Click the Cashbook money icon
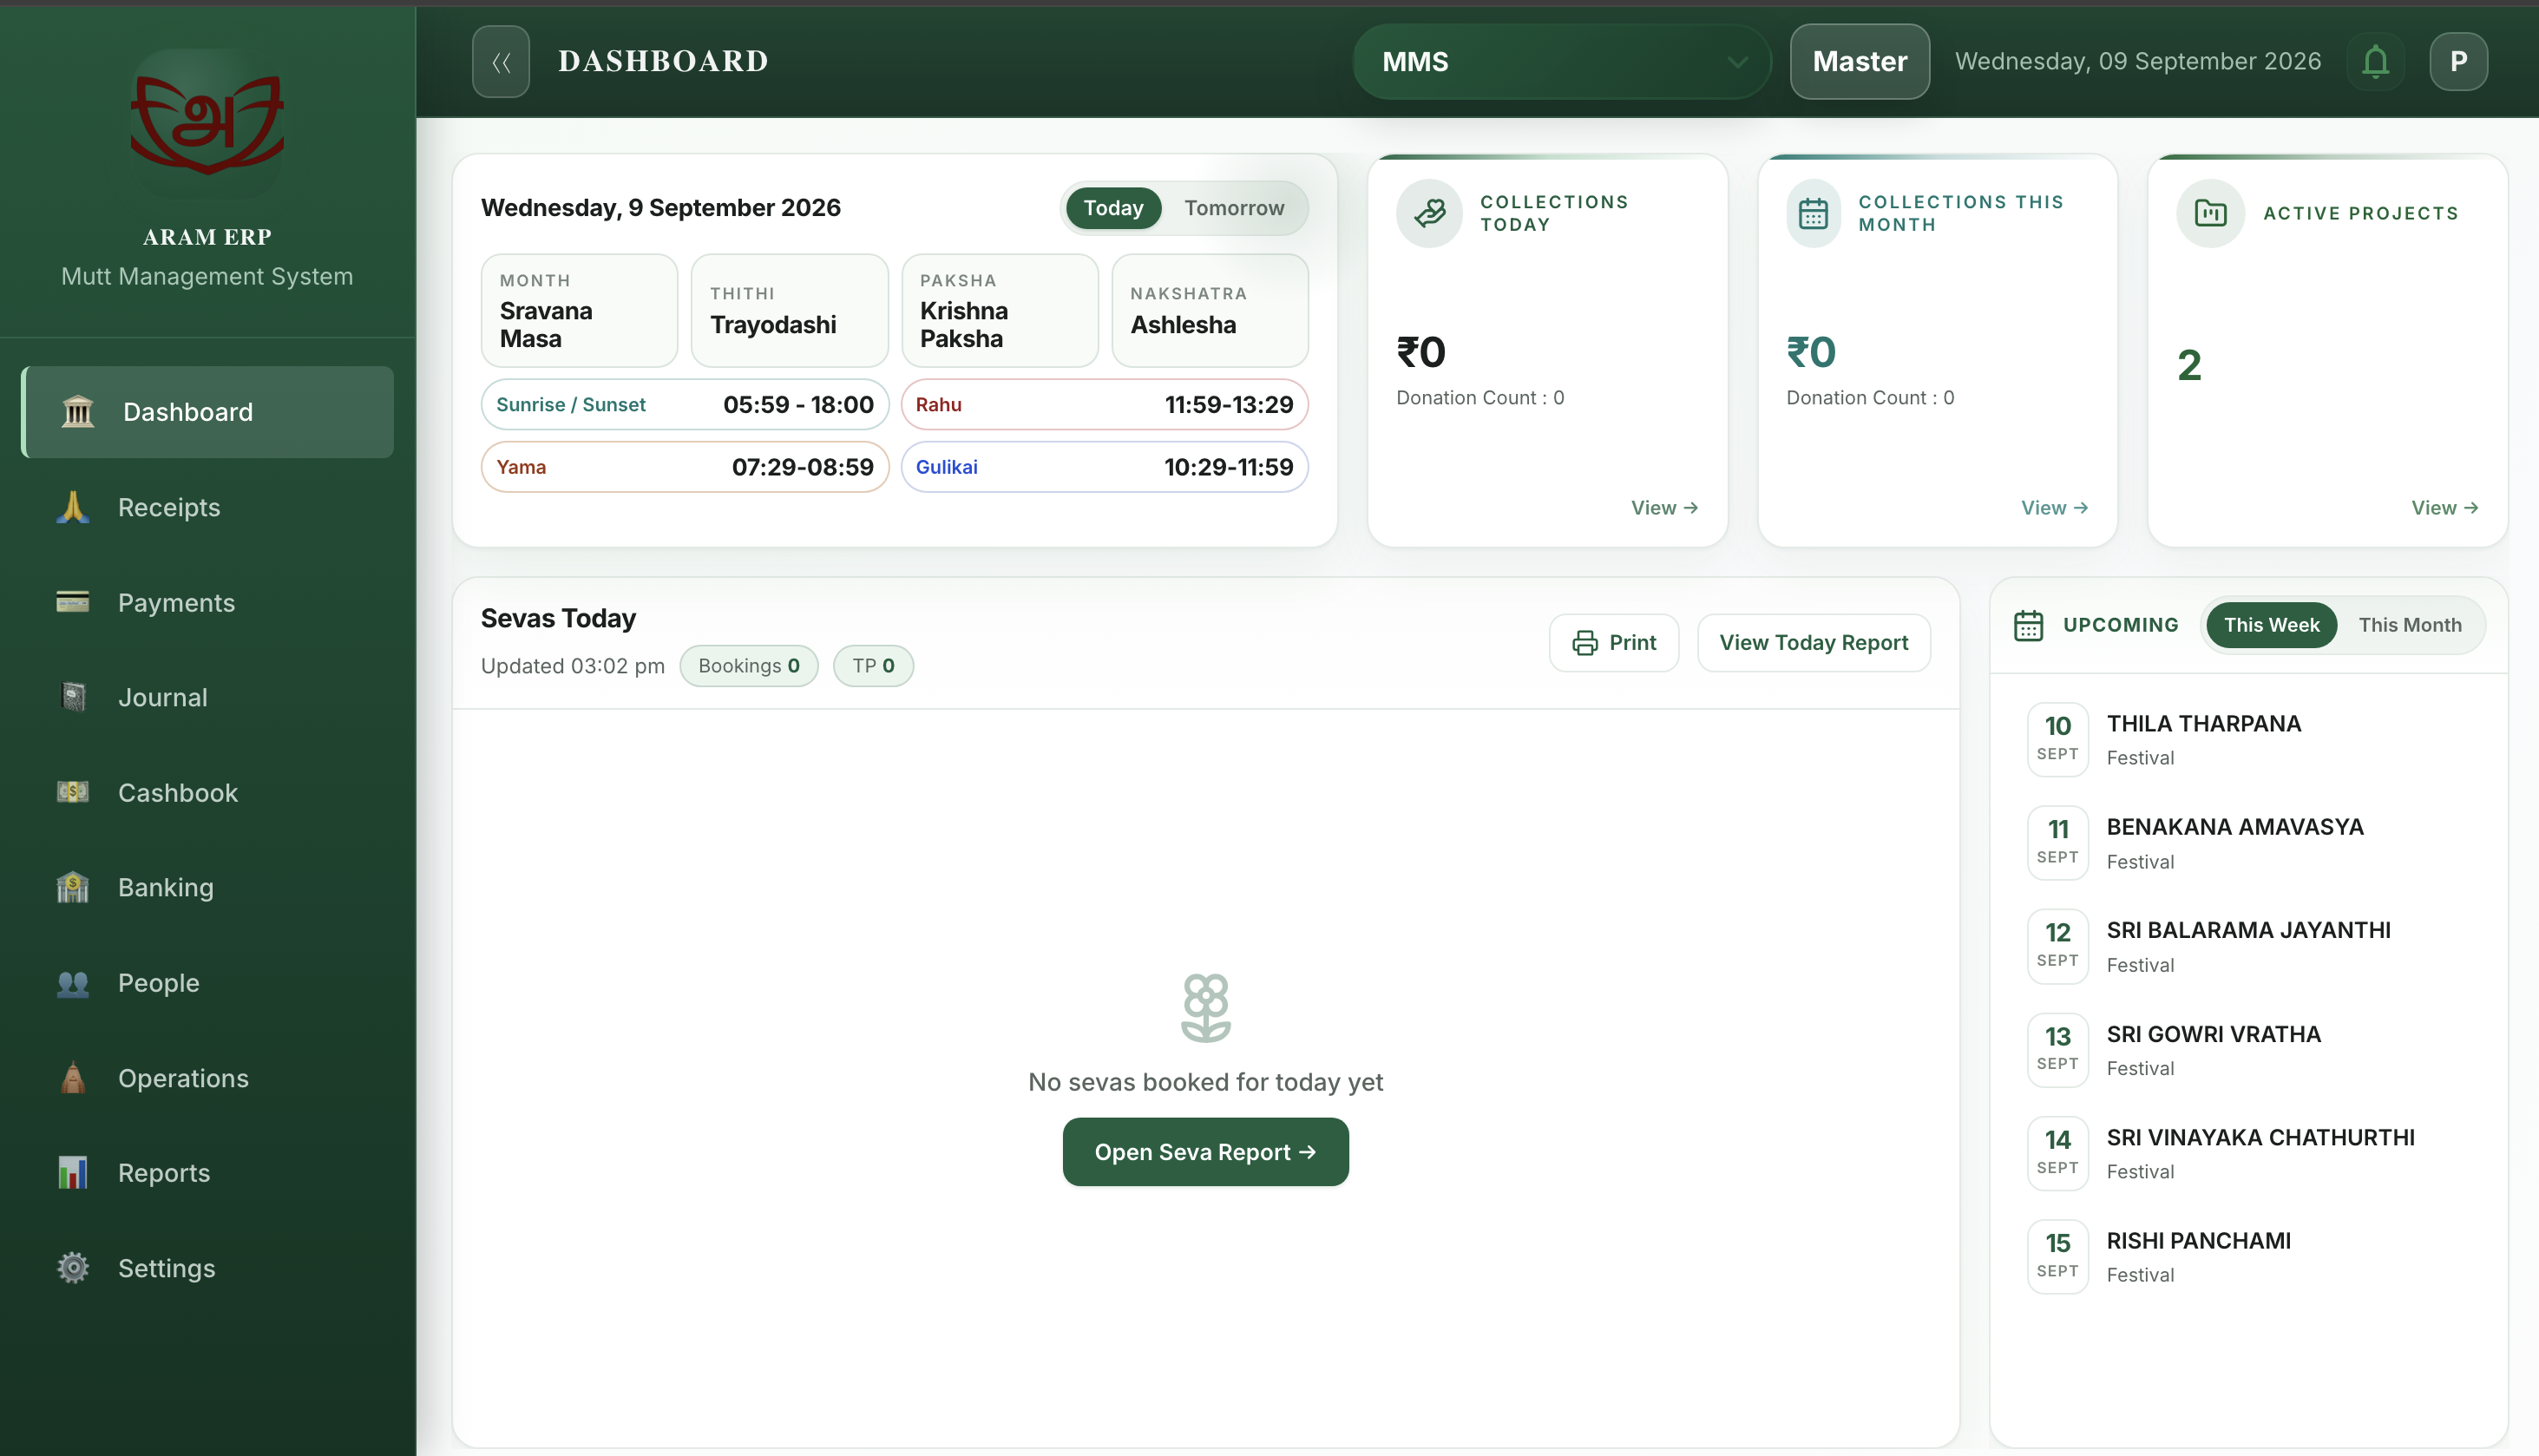2539x1456 pixels. coord(73,792)
